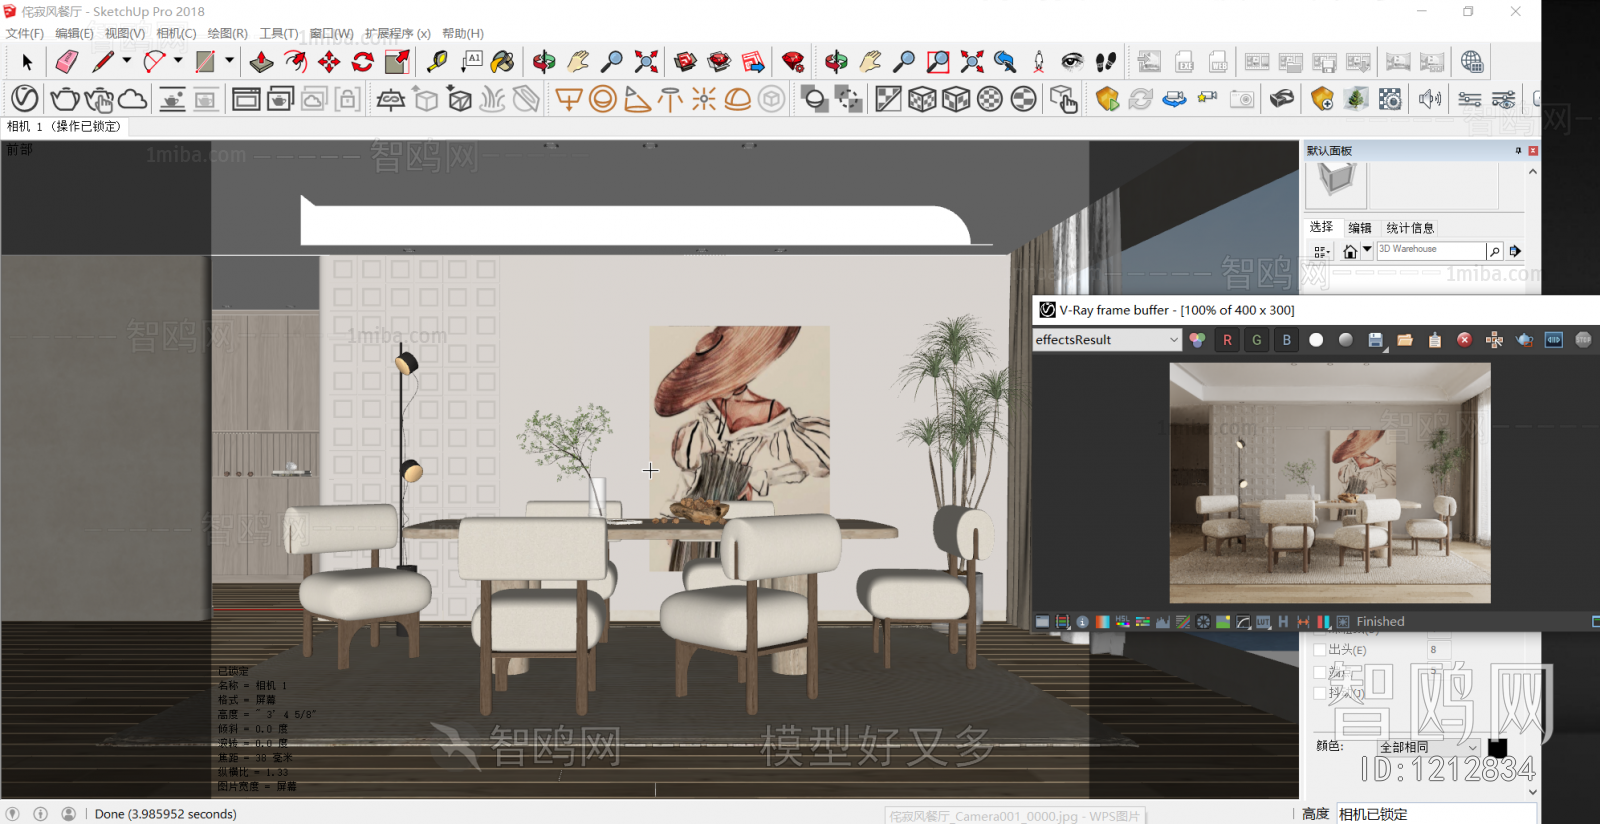Click the Look Around eye icon
The height and width of the screenshot is (824, 1600).
pyautogui.click(x=1072, y=62)
